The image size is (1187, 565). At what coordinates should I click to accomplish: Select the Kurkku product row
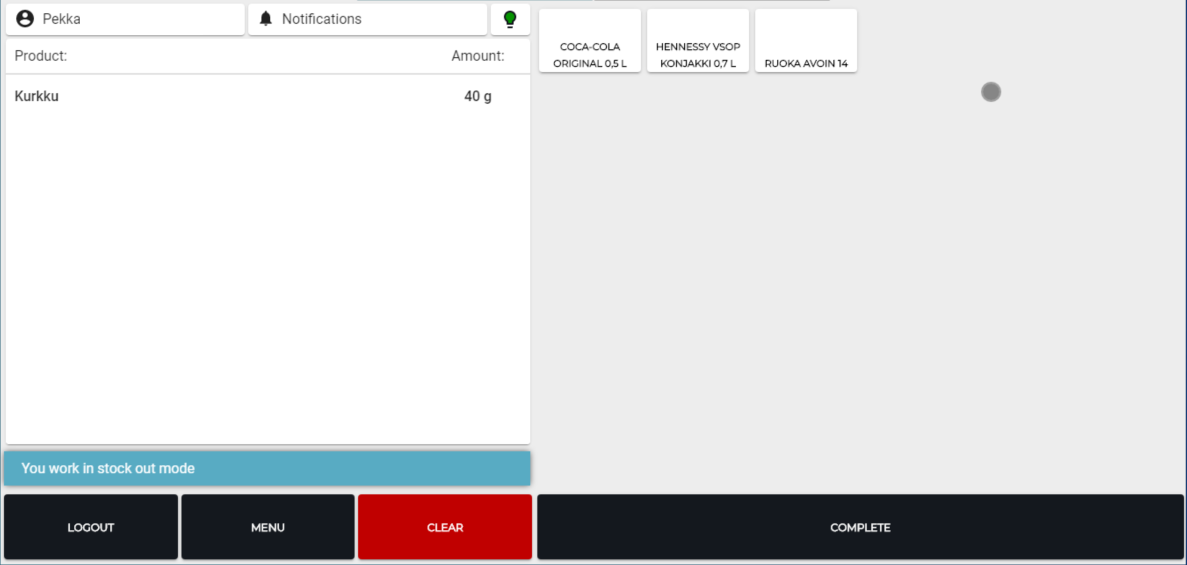[37, 97]
